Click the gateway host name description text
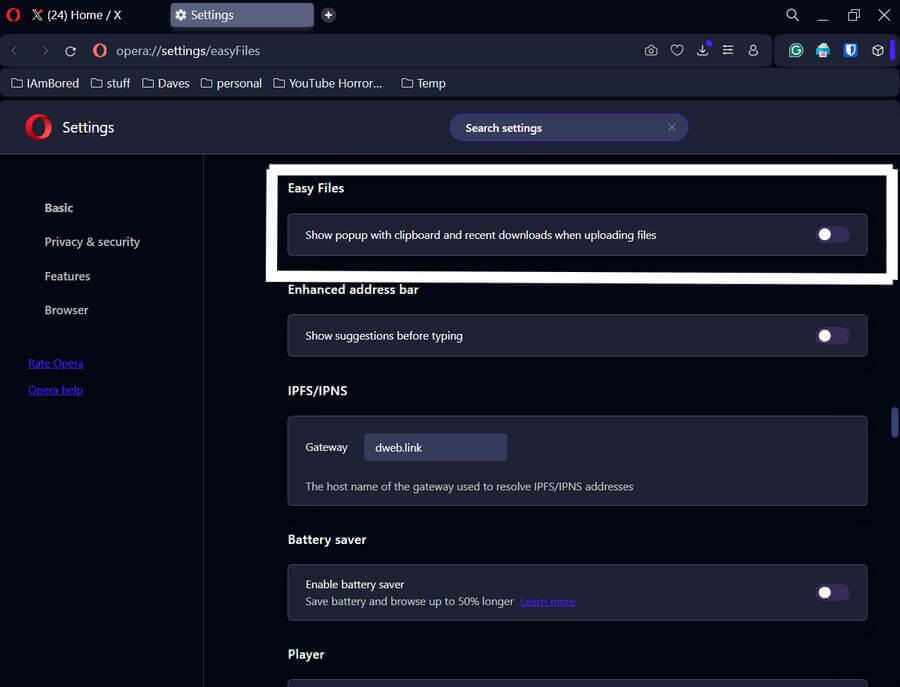Image resolution: width=900 pixels, height=687 pixels. click(469, 487)
